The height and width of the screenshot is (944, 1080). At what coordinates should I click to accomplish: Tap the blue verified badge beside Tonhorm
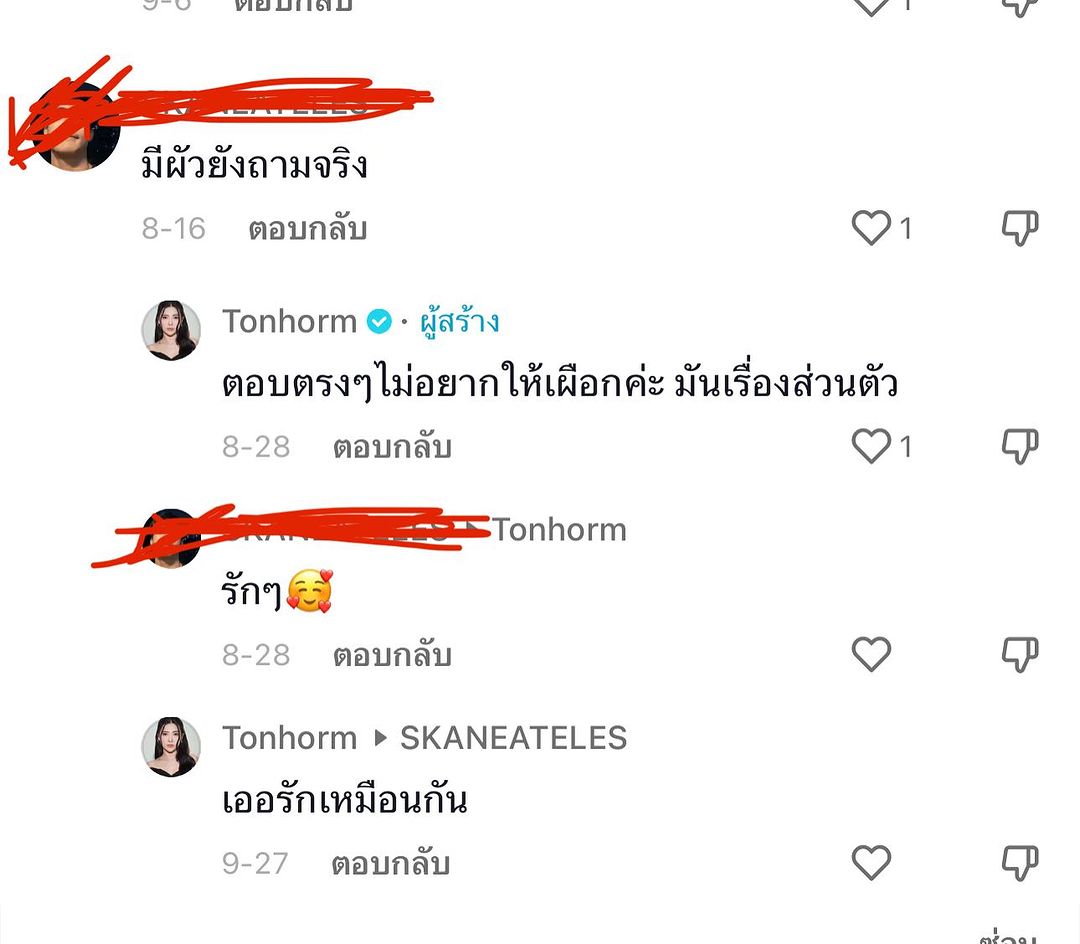coord(379,322)
